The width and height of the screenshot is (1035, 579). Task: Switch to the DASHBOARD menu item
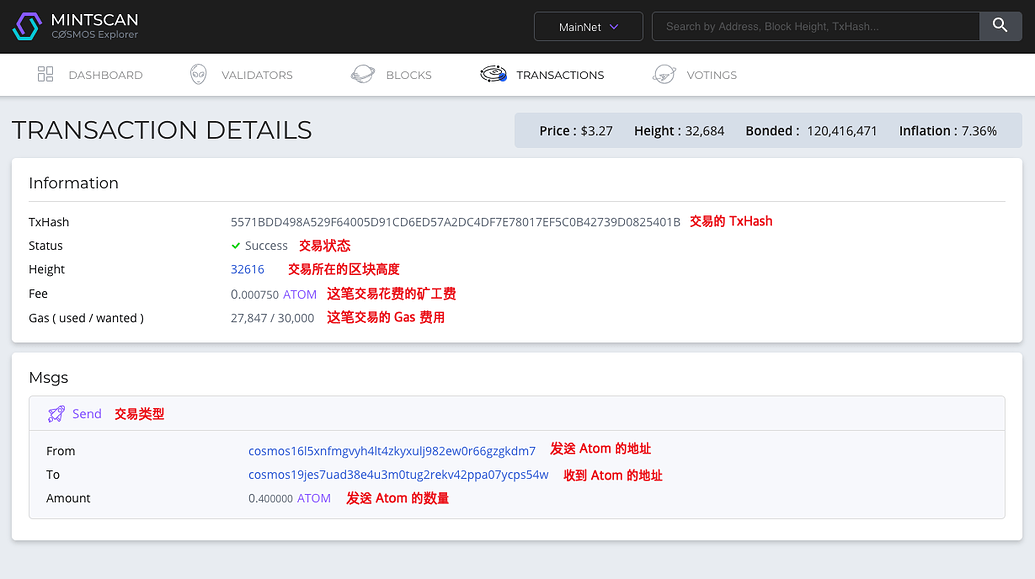tap(105, 75)
